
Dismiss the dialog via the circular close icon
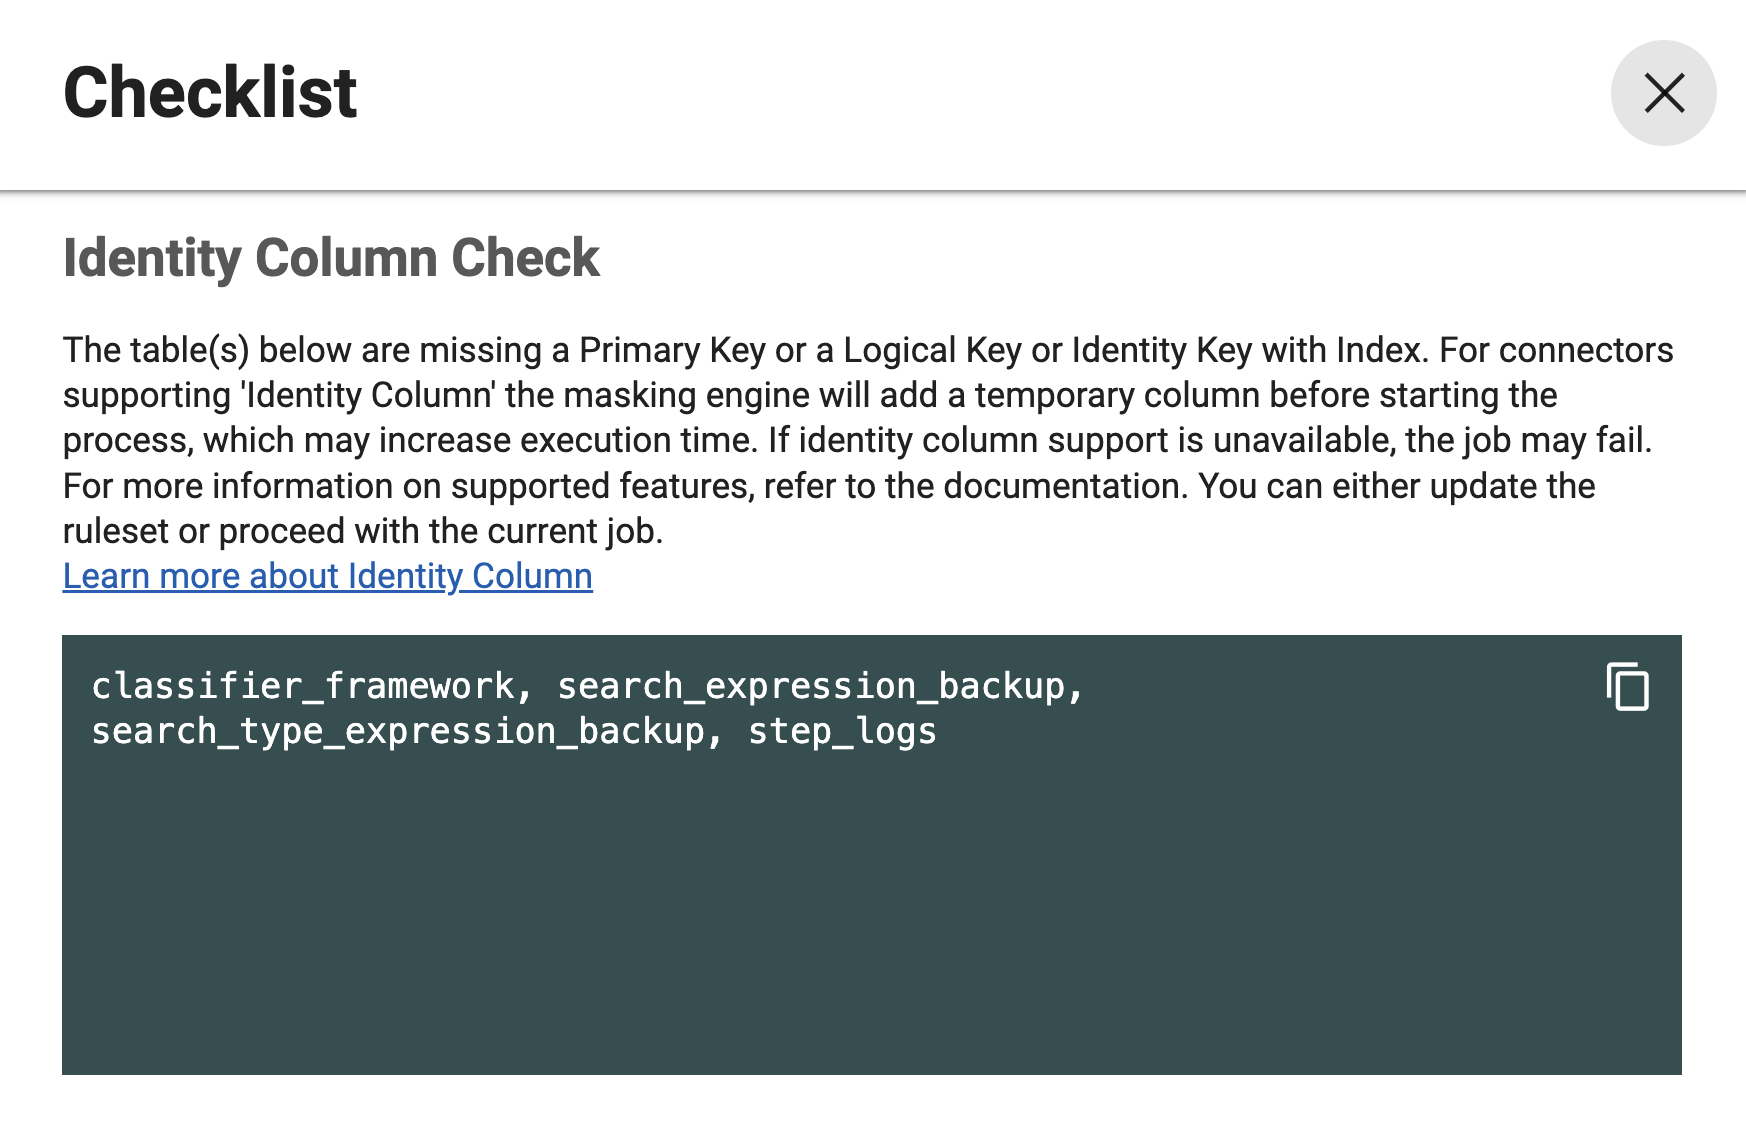(x=1663, y=94)
